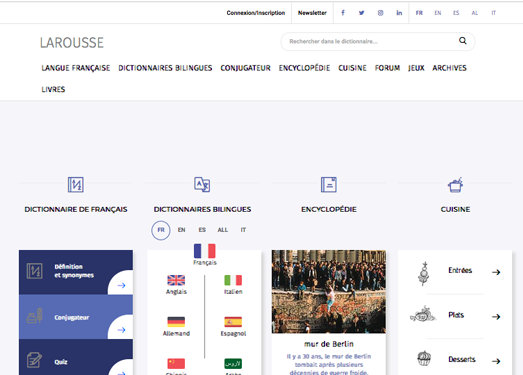Click the arrow next to Plats
This screenshot has width=523, height=375.
496,317
